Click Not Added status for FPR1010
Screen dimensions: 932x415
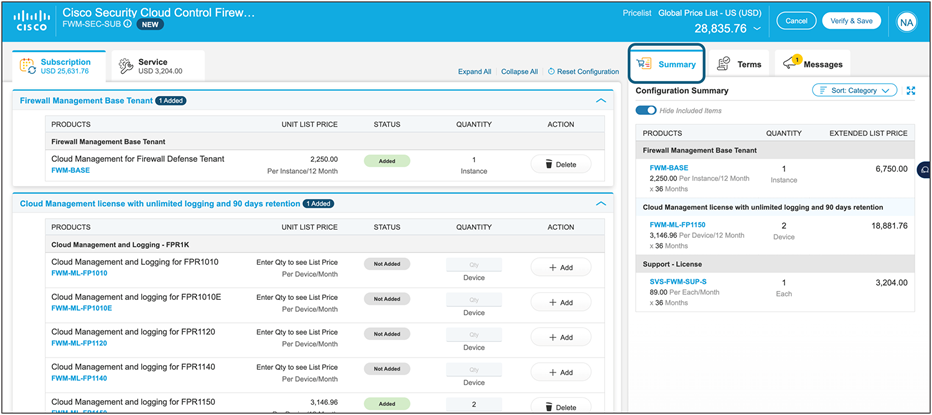[x=387, y=264]
